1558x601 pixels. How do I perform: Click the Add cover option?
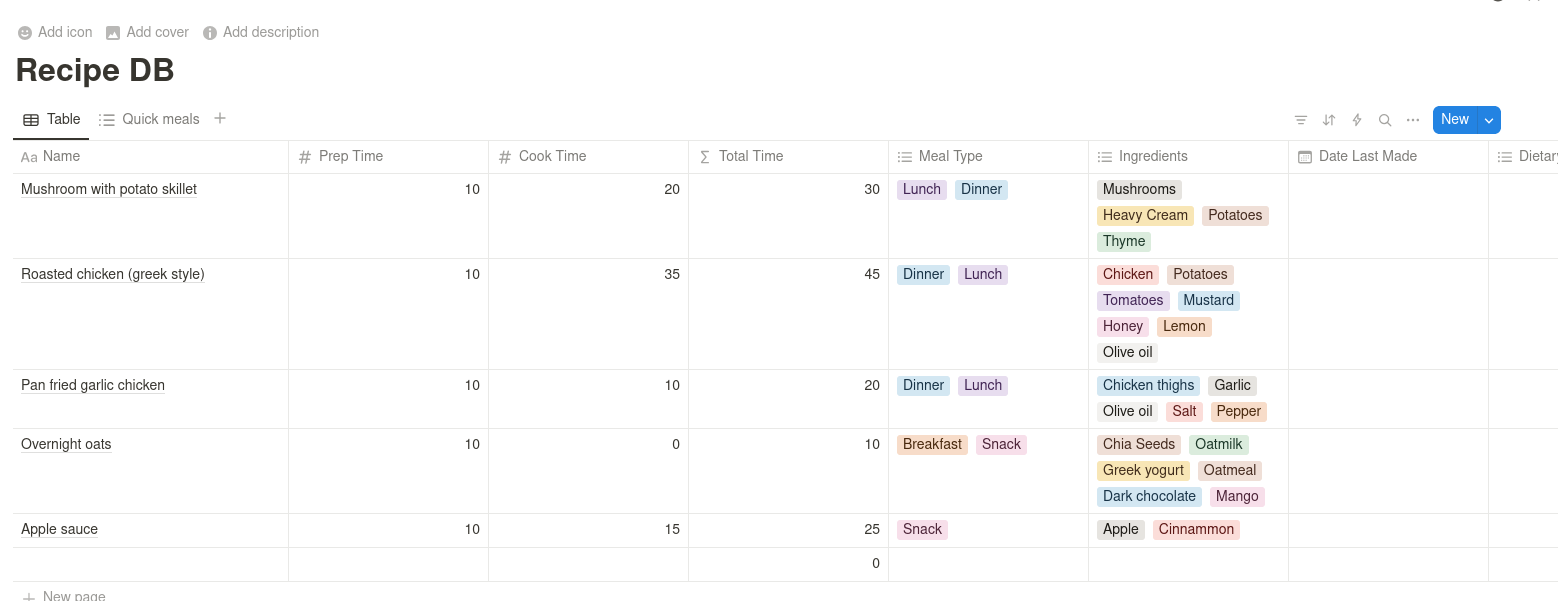pos(147,32)
